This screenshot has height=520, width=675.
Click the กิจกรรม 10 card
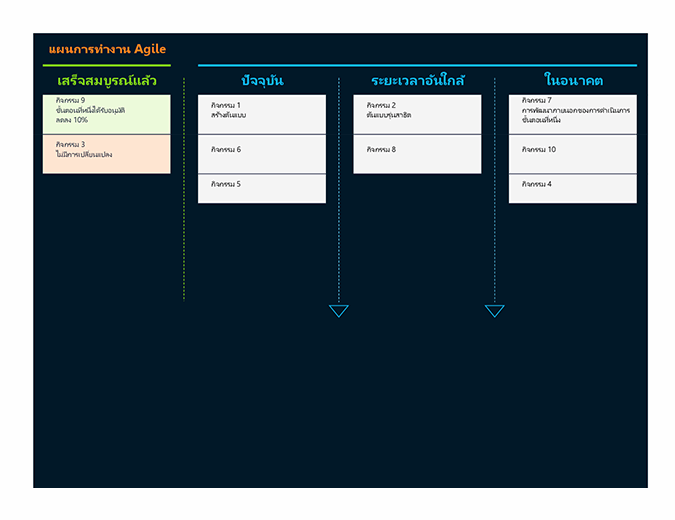[573, 154]
